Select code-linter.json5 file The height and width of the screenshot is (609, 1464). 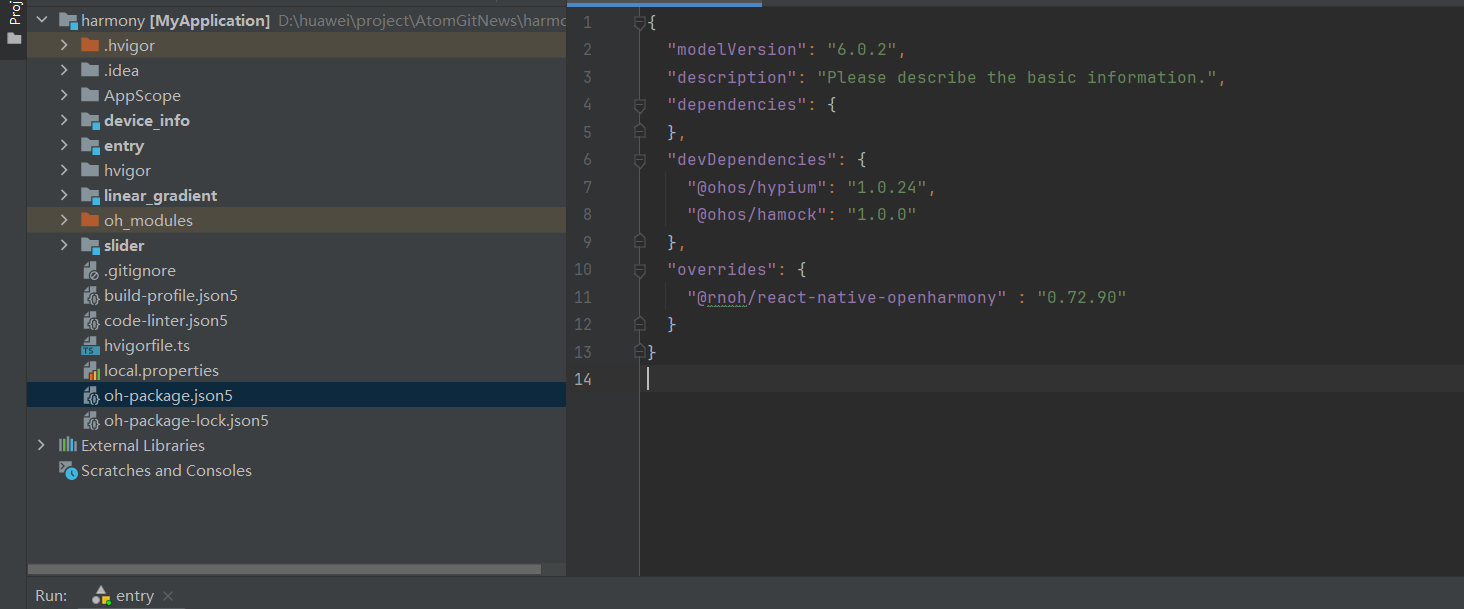[166, 320]
